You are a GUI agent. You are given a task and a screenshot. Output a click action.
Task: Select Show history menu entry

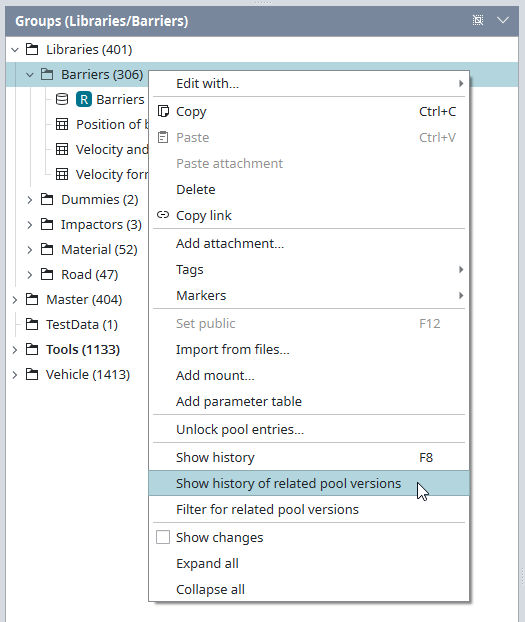coord(309,457)
